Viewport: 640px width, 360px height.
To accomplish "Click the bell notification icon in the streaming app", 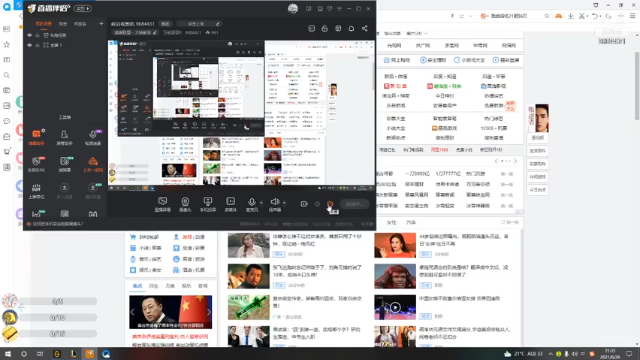I will pyautogui.click(x=351, y=29).
